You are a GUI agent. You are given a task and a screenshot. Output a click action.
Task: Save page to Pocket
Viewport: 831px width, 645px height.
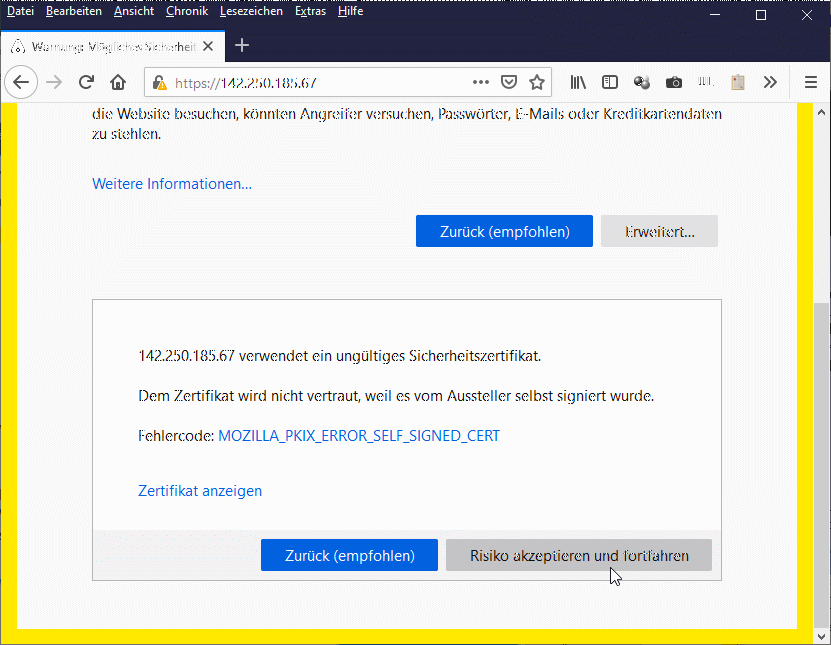tap(508, 82)
